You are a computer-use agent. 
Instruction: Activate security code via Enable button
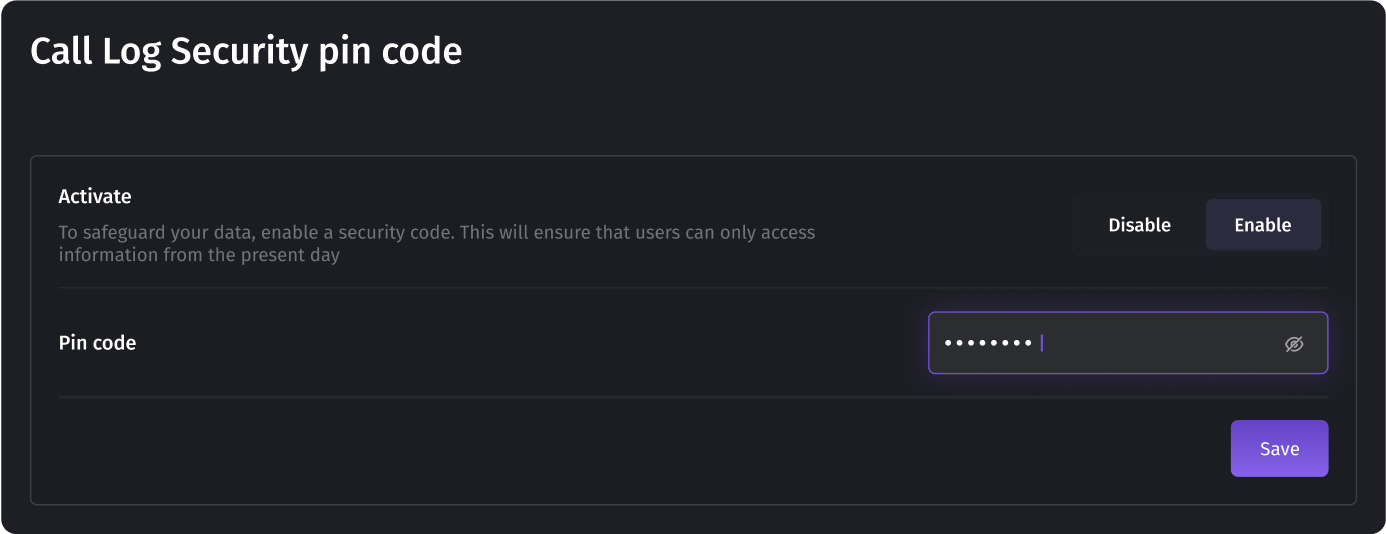pos(1263,225)
